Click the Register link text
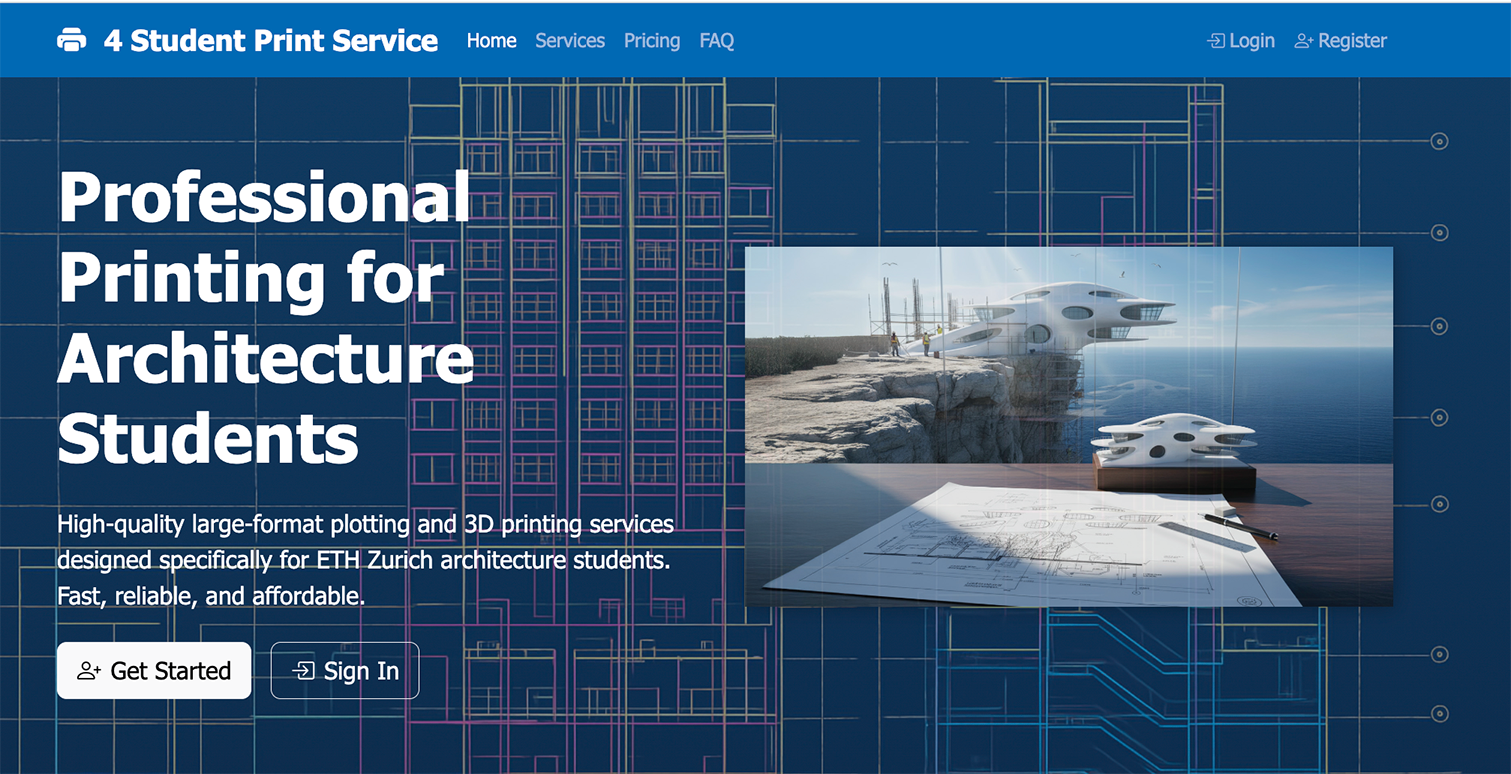 [1352, 41]
